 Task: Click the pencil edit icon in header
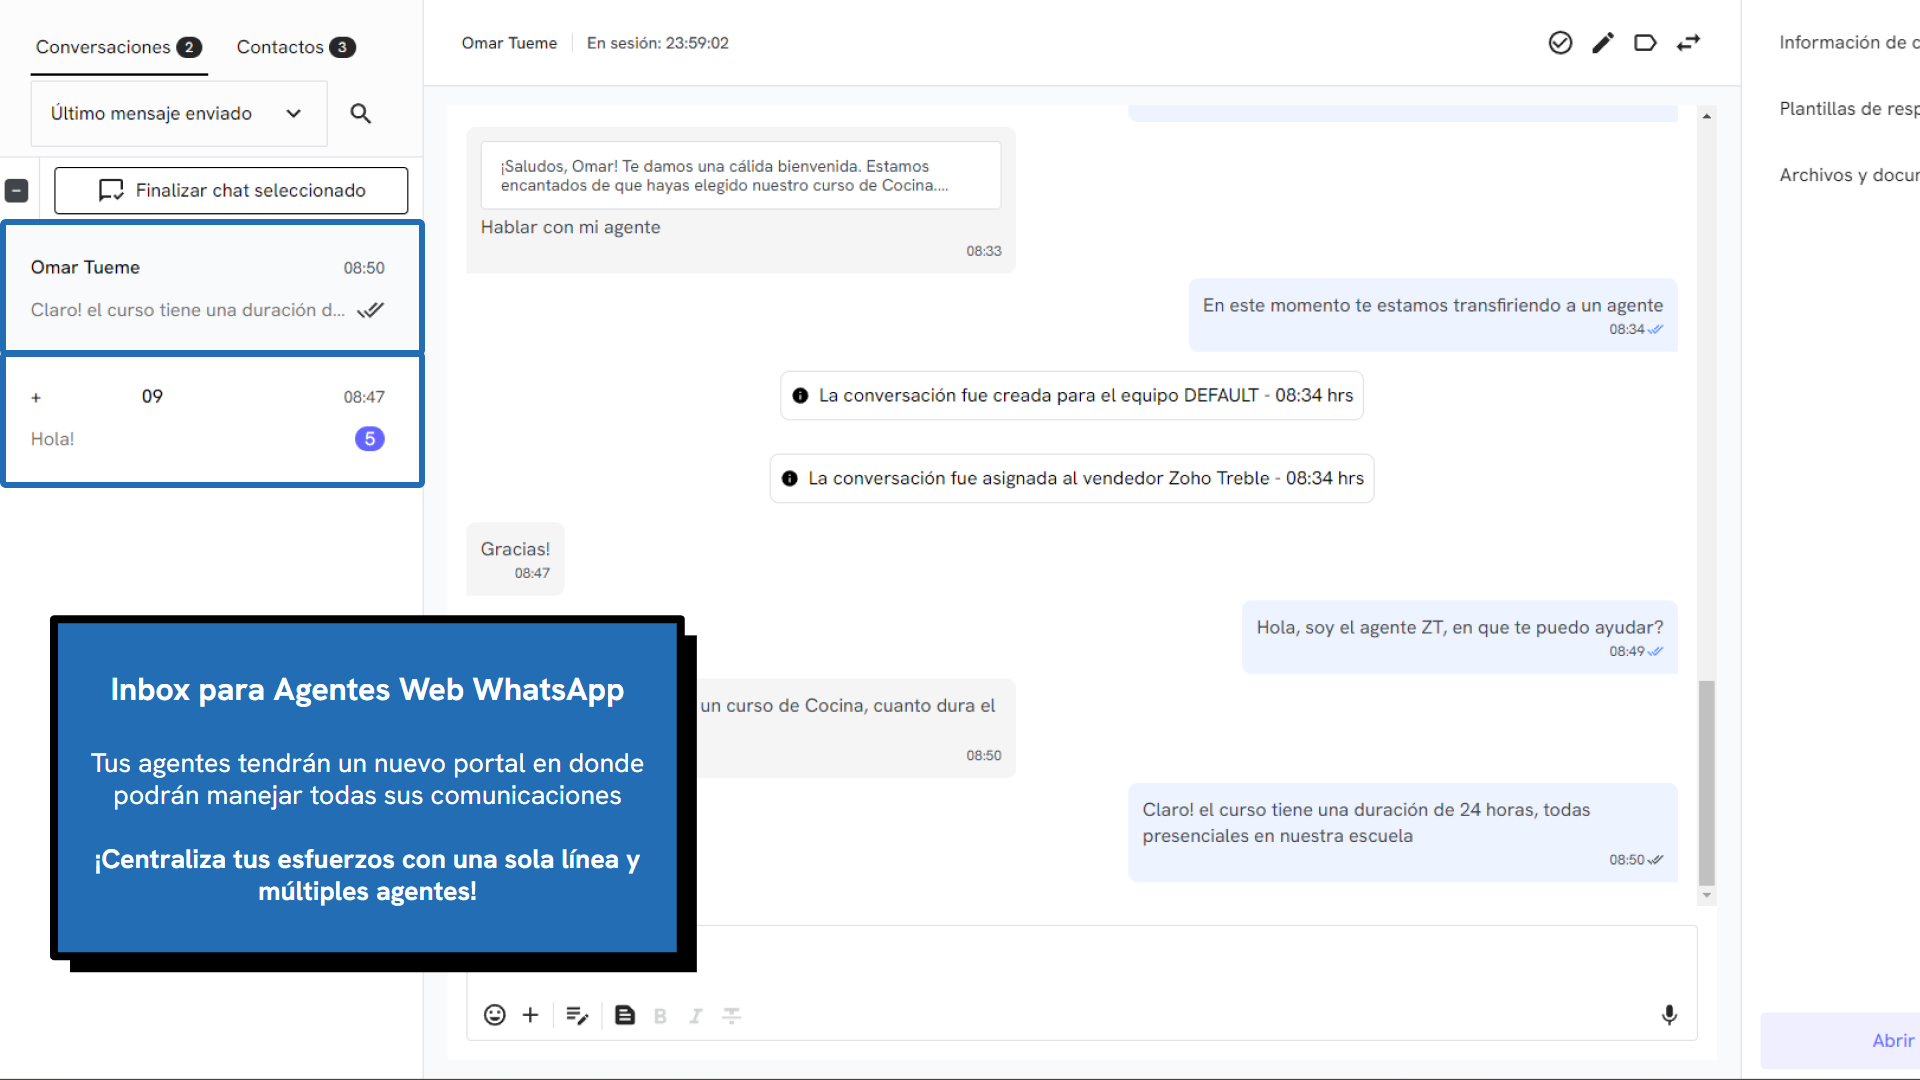(1603, 43)
